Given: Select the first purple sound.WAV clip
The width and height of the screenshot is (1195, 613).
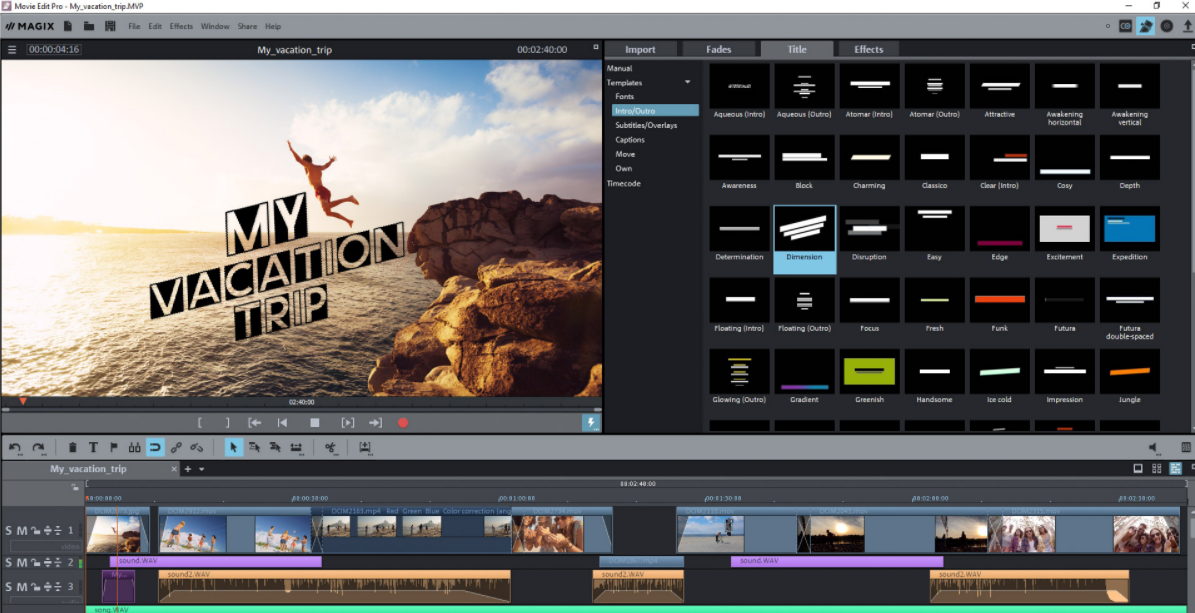Looking at the screenshot, I should [x=216, y=561].
